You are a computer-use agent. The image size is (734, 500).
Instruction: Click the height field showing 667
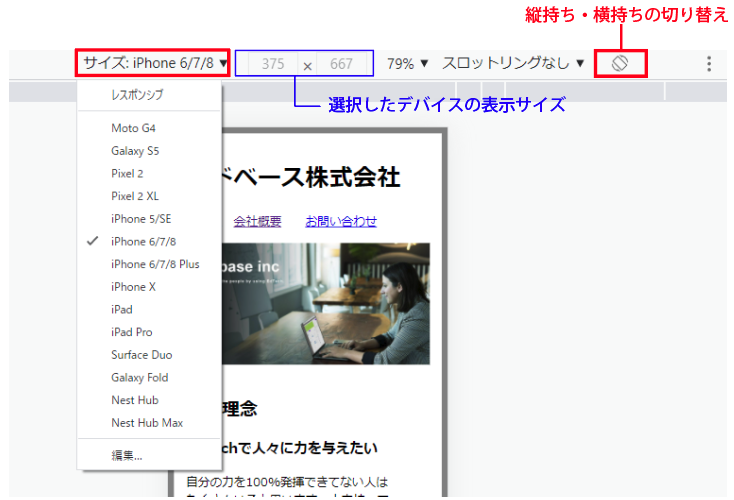(341, 64)
